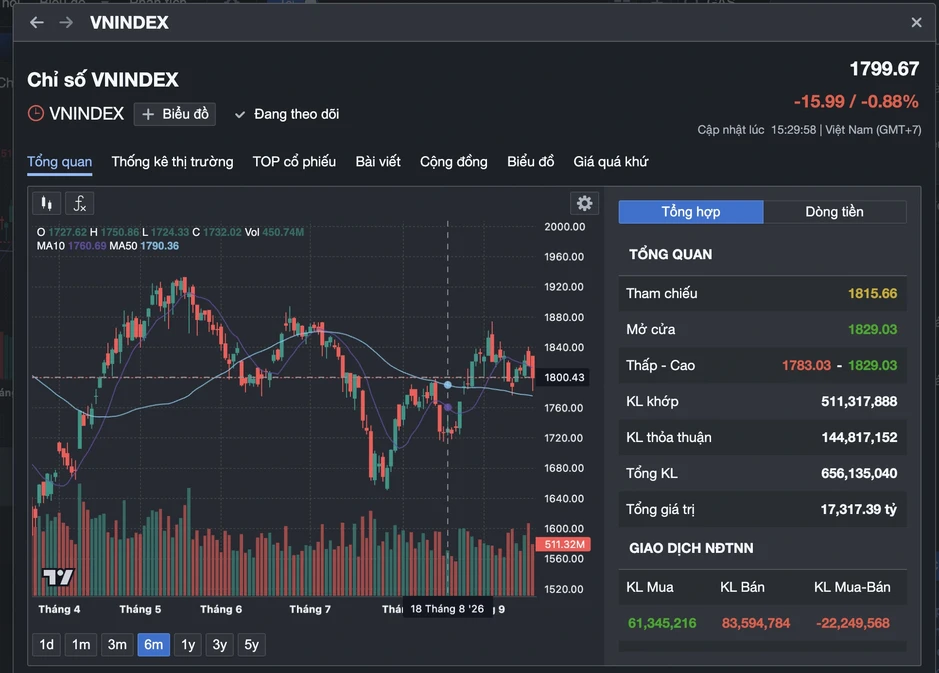Set chart range to 3y

click(x=220, y=645)
